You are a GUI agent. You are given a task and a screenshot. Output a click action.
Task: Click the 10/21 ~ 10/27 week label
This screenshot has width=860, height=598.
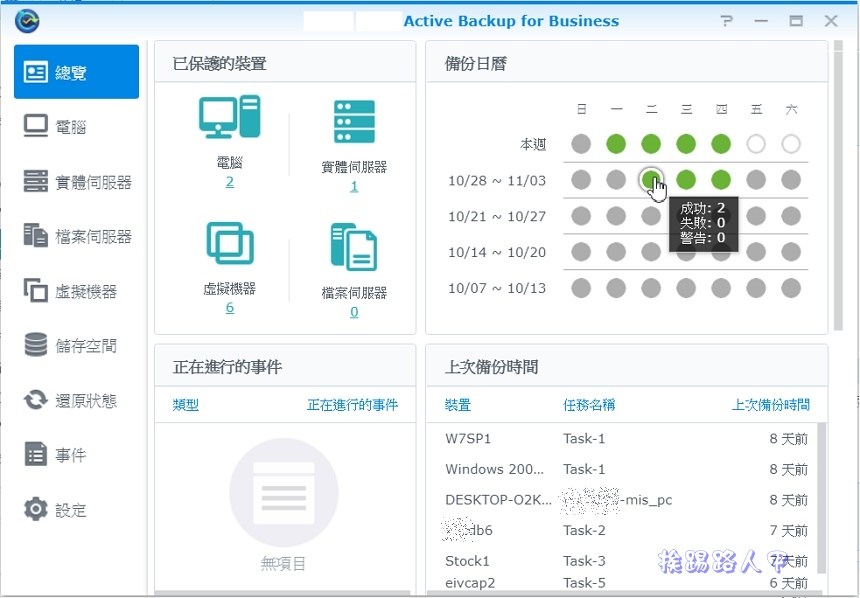coord(497,216)
